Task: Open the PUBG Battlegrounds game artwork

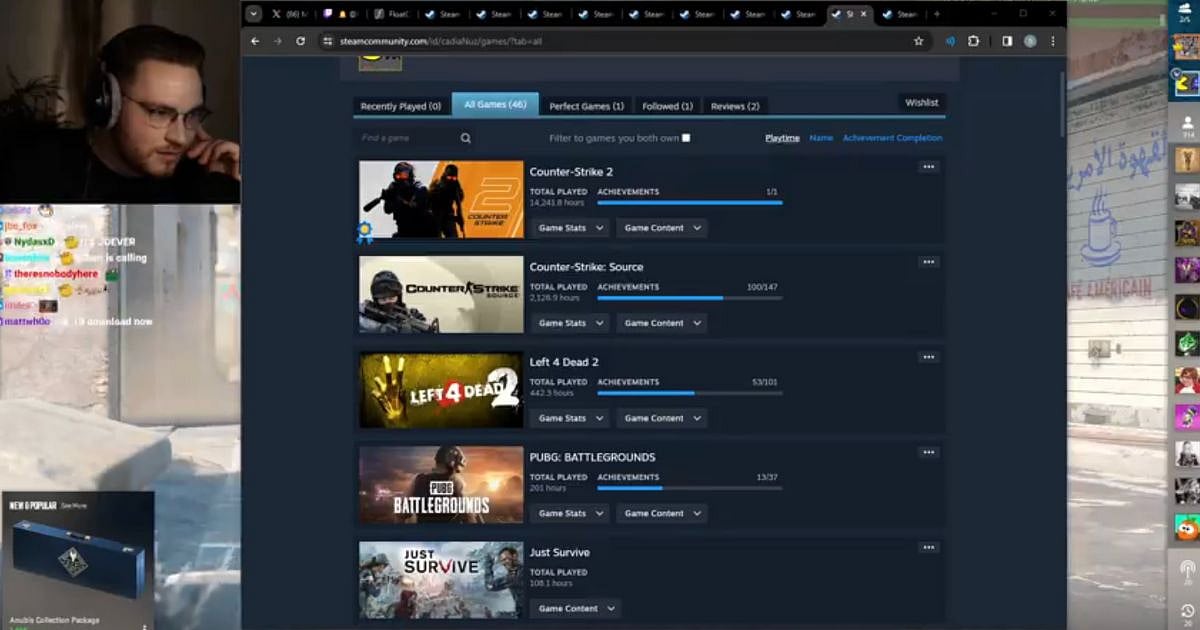Action: pyautogui.click(x=441, y=484)
